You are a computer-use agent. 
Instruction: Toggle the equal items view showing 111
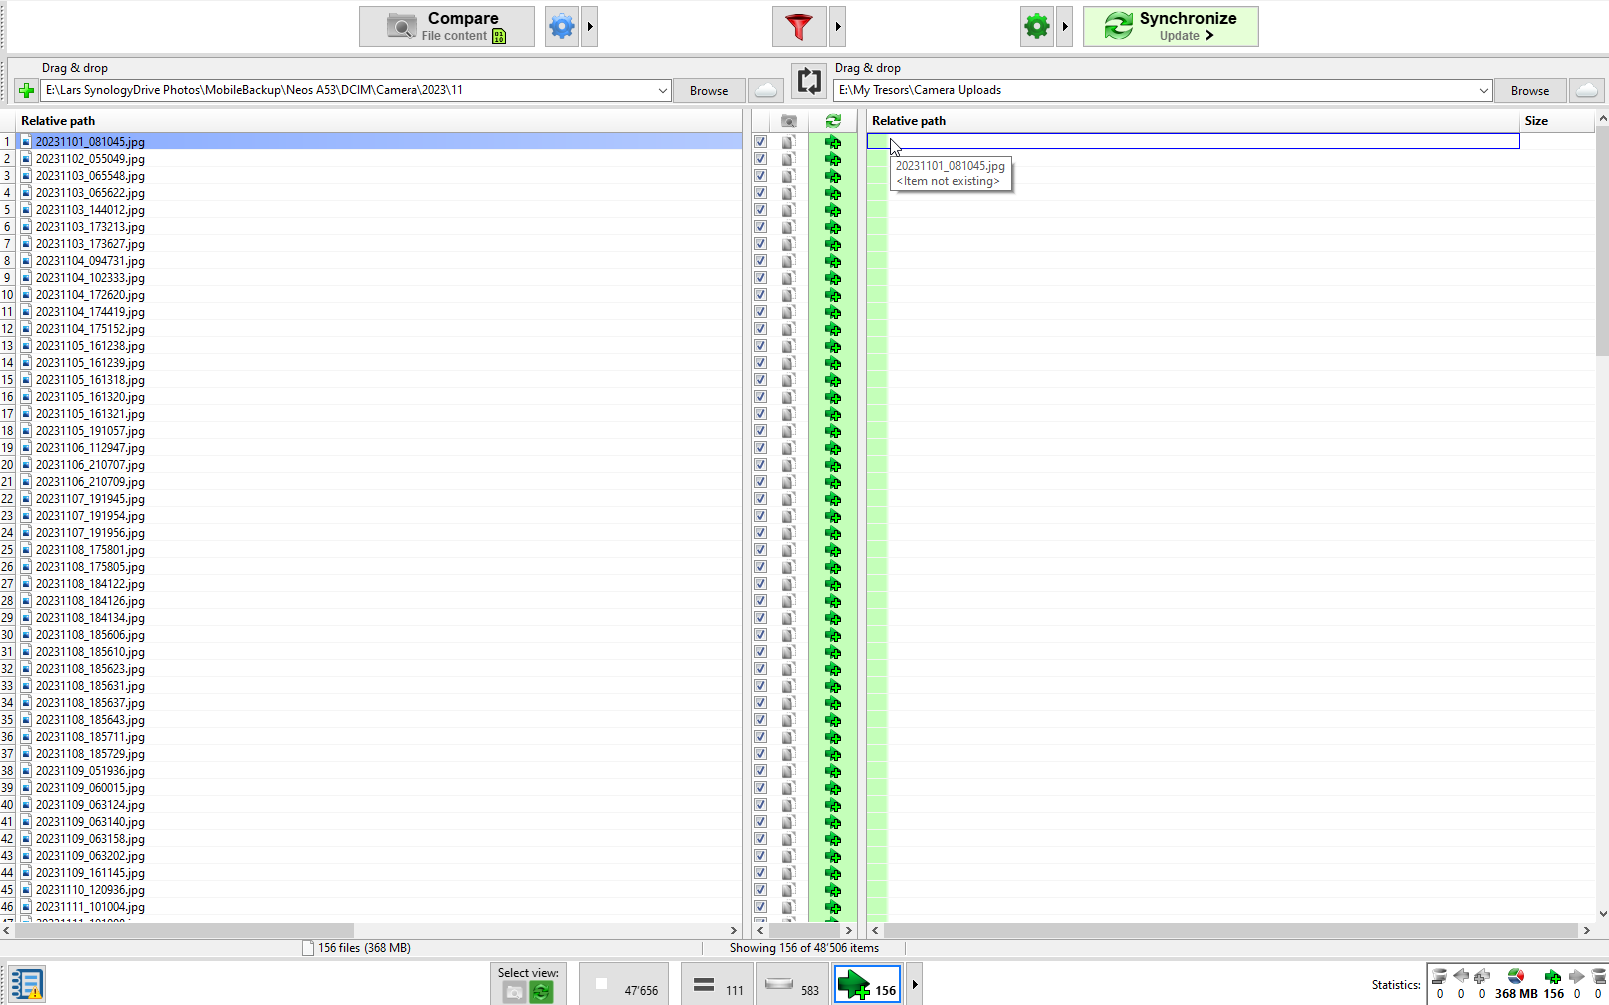point(718,984)
